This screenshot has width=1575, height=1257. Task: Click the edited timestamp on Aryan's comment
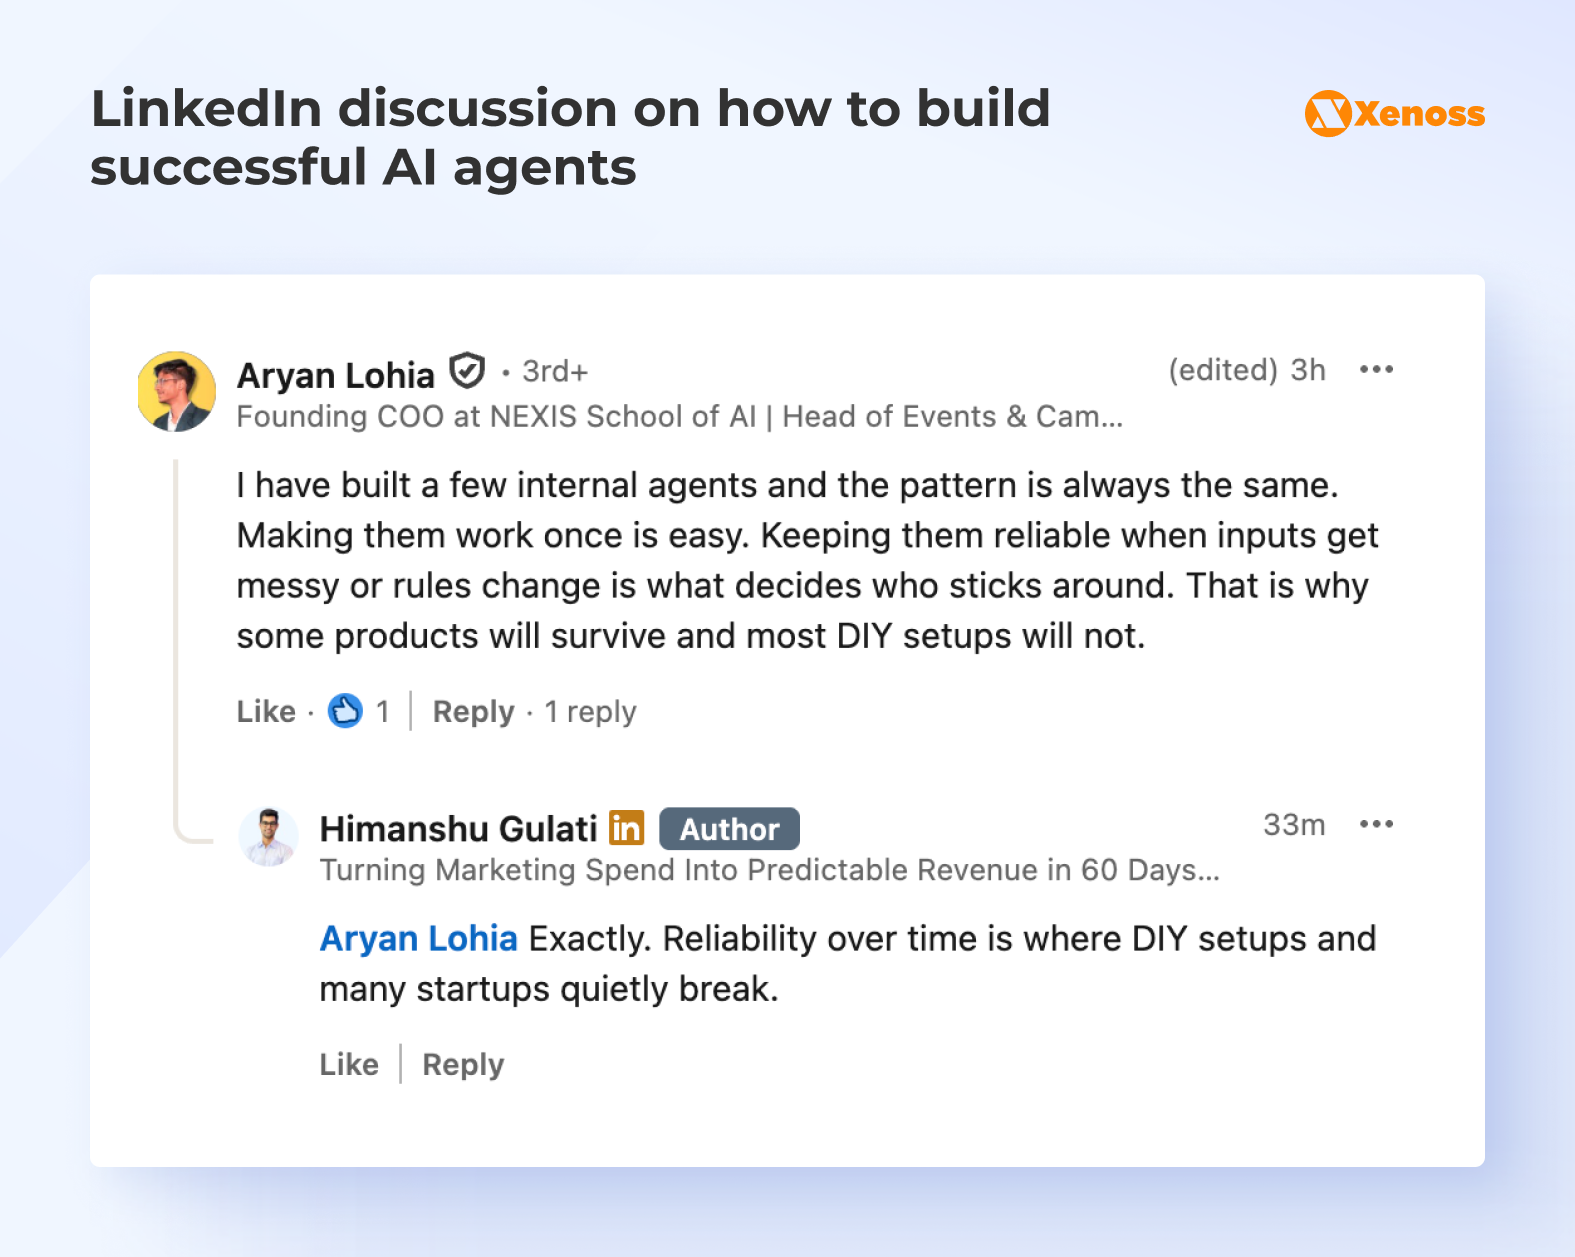pyautogui.click(x=1246, y=369)
